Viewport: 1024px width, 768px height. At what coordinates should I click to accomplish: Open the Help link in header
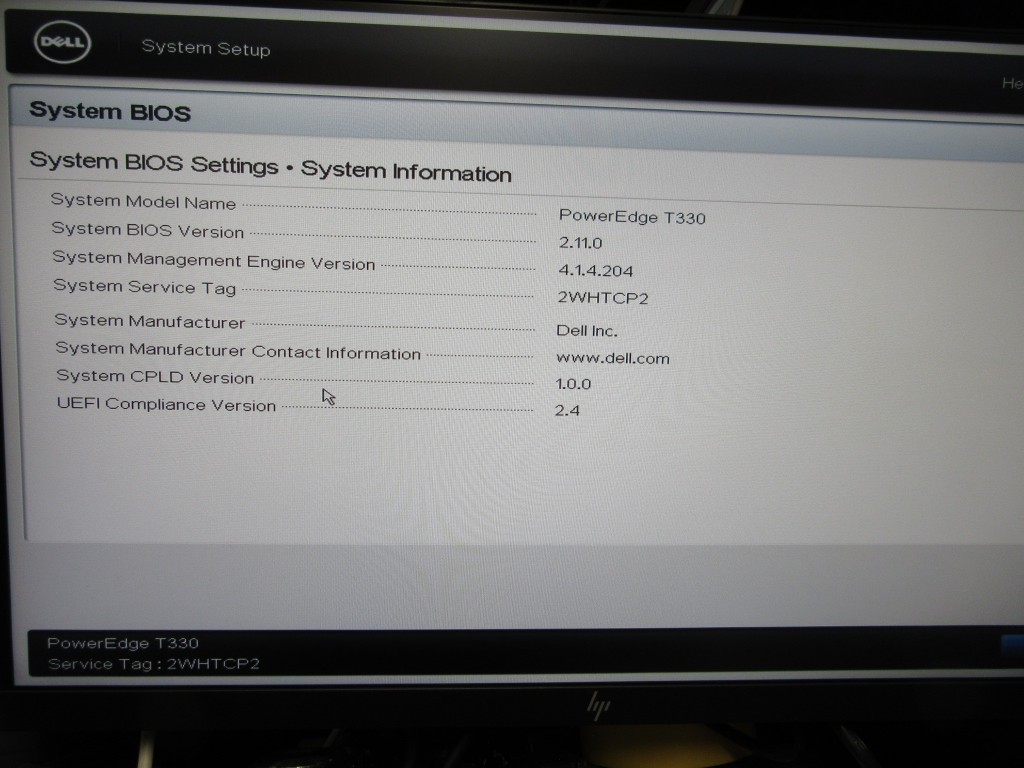1012,83
